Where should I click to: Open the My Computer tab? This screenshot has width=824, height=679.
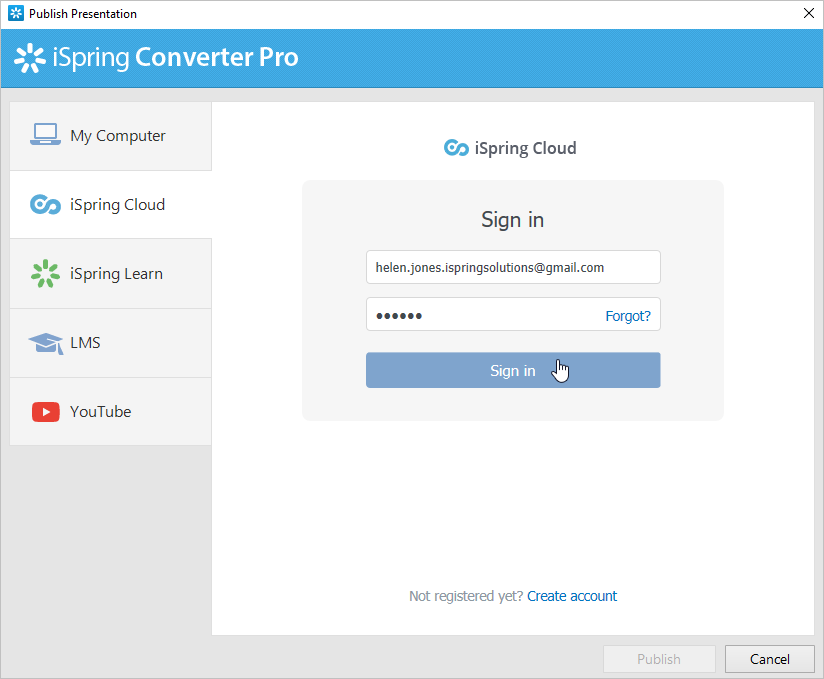[x=111, y=136]
